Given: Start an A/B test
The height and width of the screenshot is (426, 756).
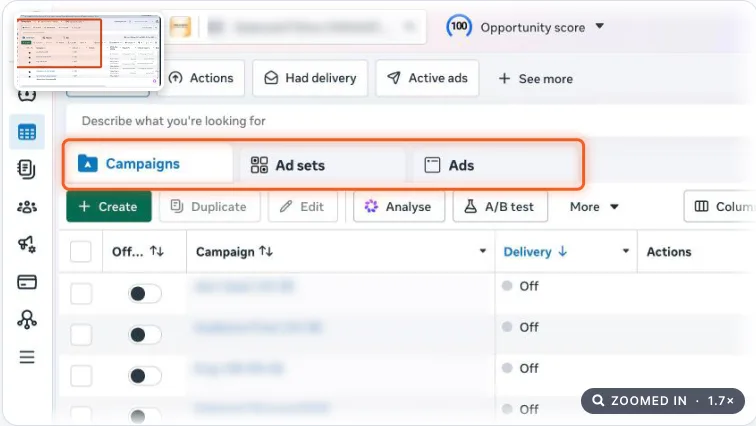Looking at the screenshot, I should 500,207.
